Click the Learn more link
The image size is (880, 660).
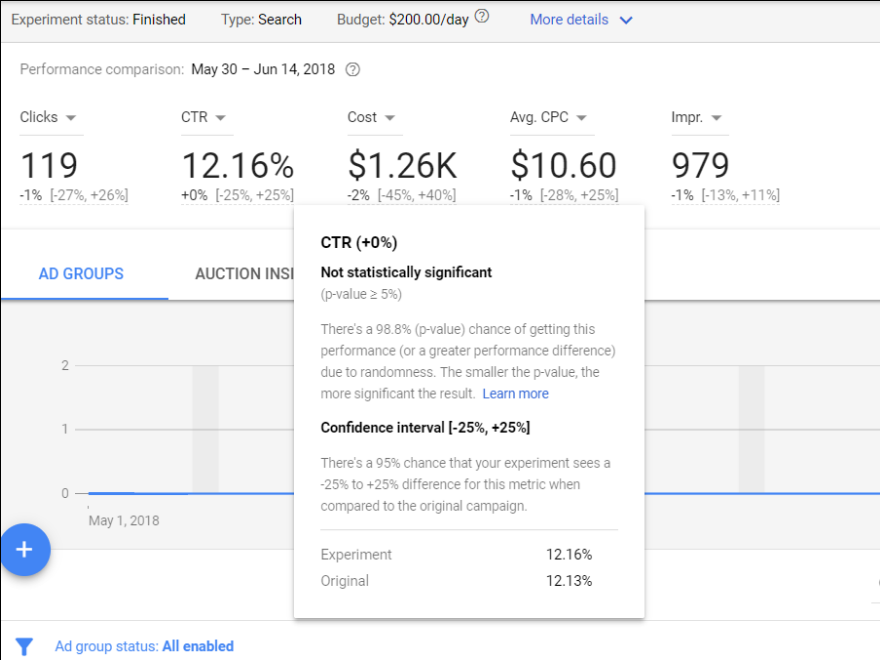click(x=515, y=393)
